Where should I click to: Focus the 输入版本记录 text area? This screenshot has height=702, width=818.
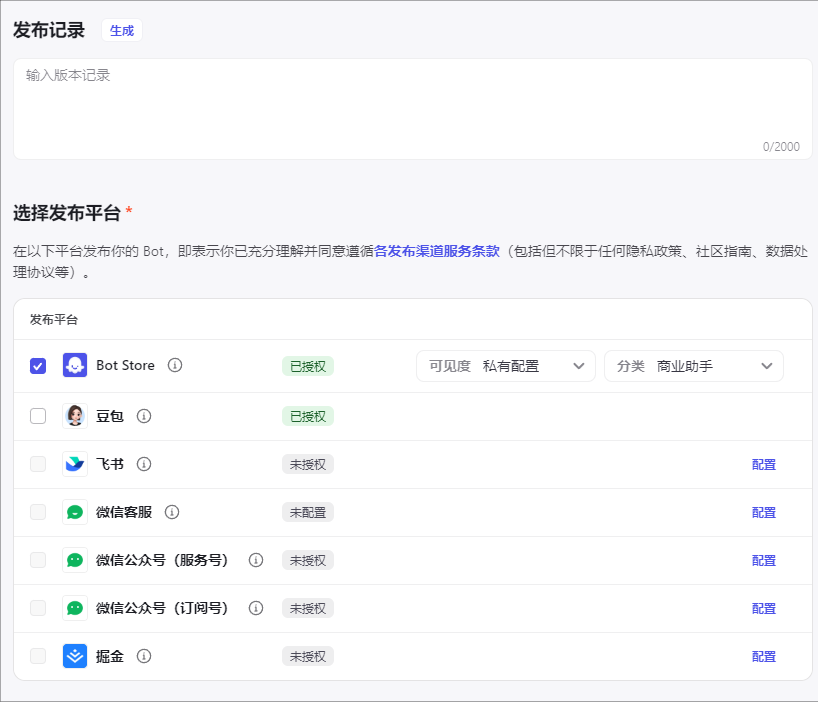(x=412, y=108)
